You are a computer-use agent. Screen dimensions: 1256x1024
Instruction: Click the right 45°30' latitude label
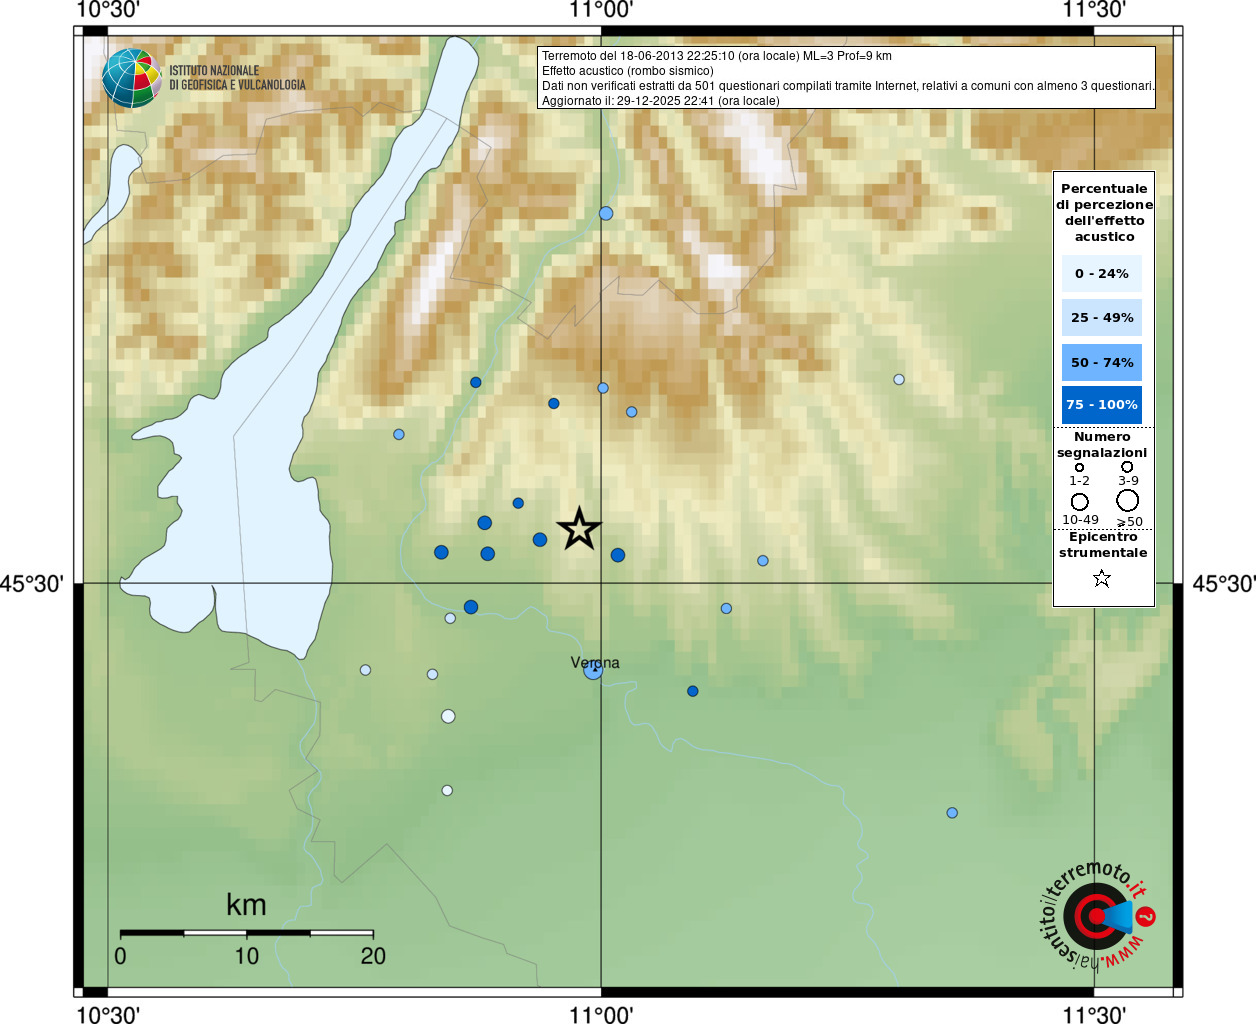[x=1224, y=583]
